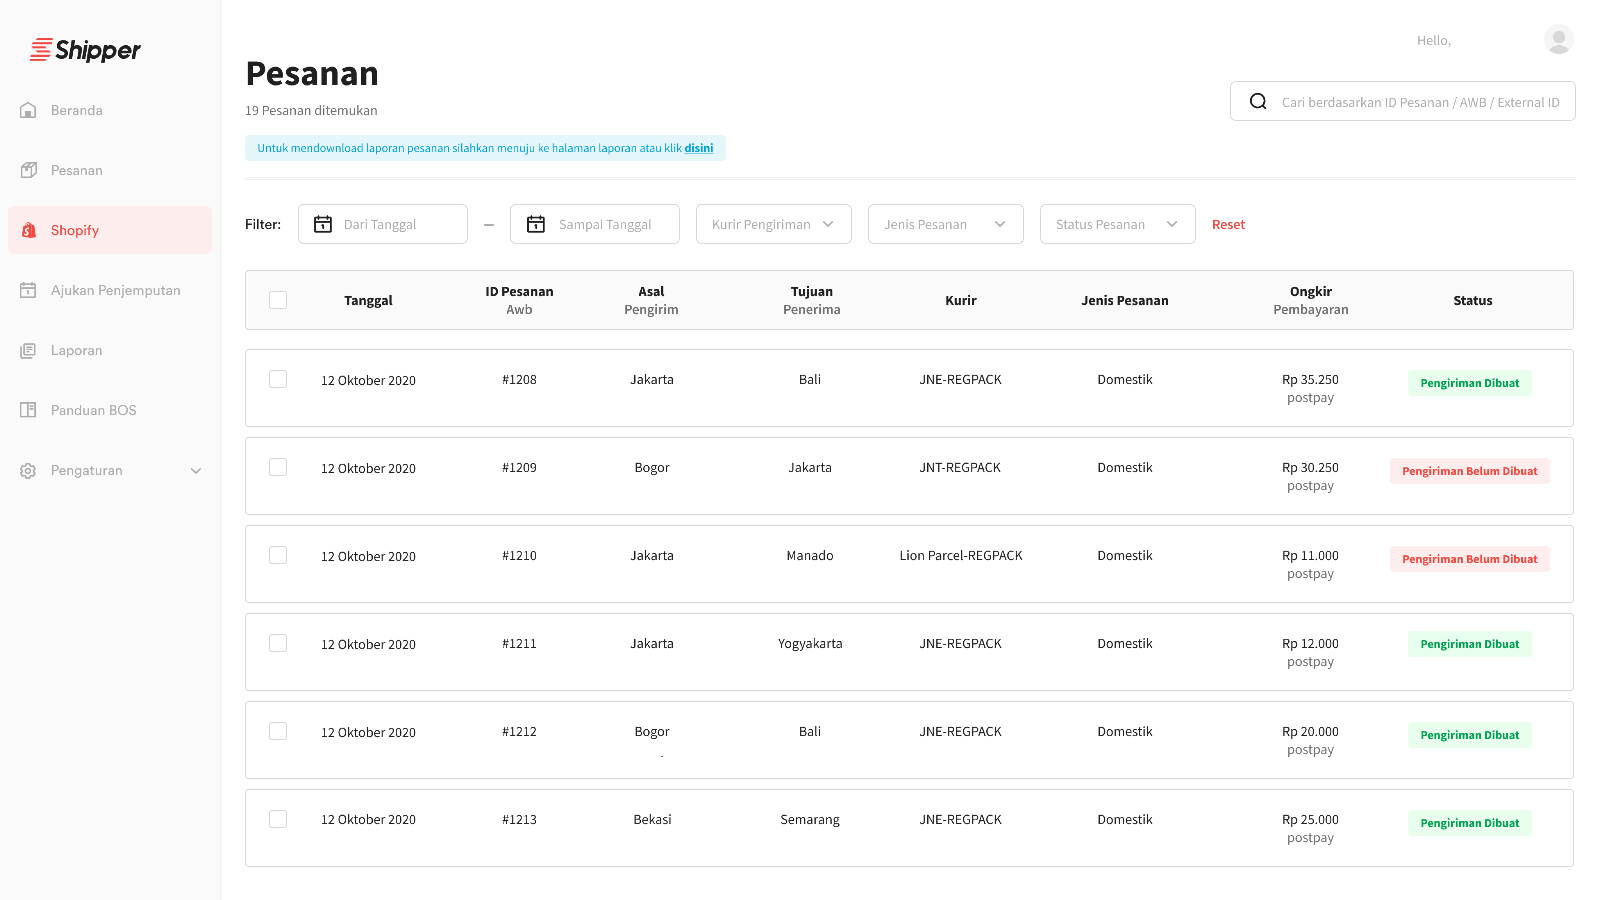
Task: Click the Panduan BOS book icon
Action: click(28, 410)
